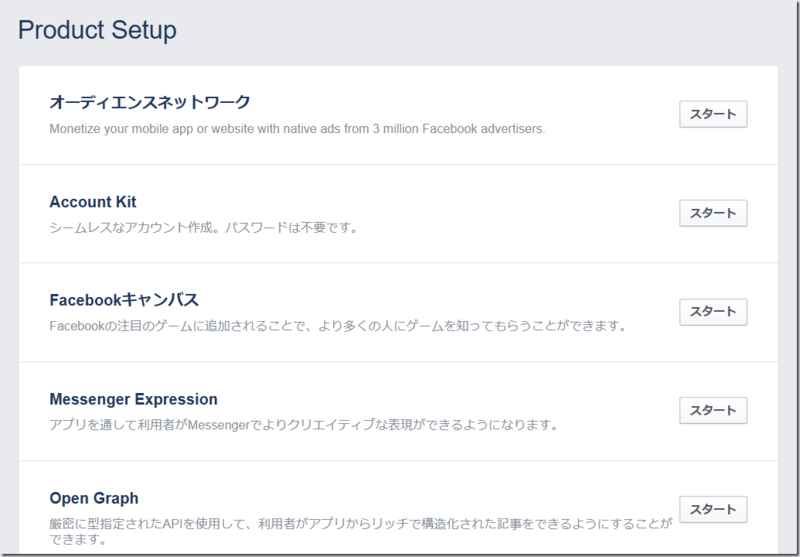800x557 pixels.
Task: Click スタート button for オーディエンスネットワーク
Action: [x=713, y=114]
